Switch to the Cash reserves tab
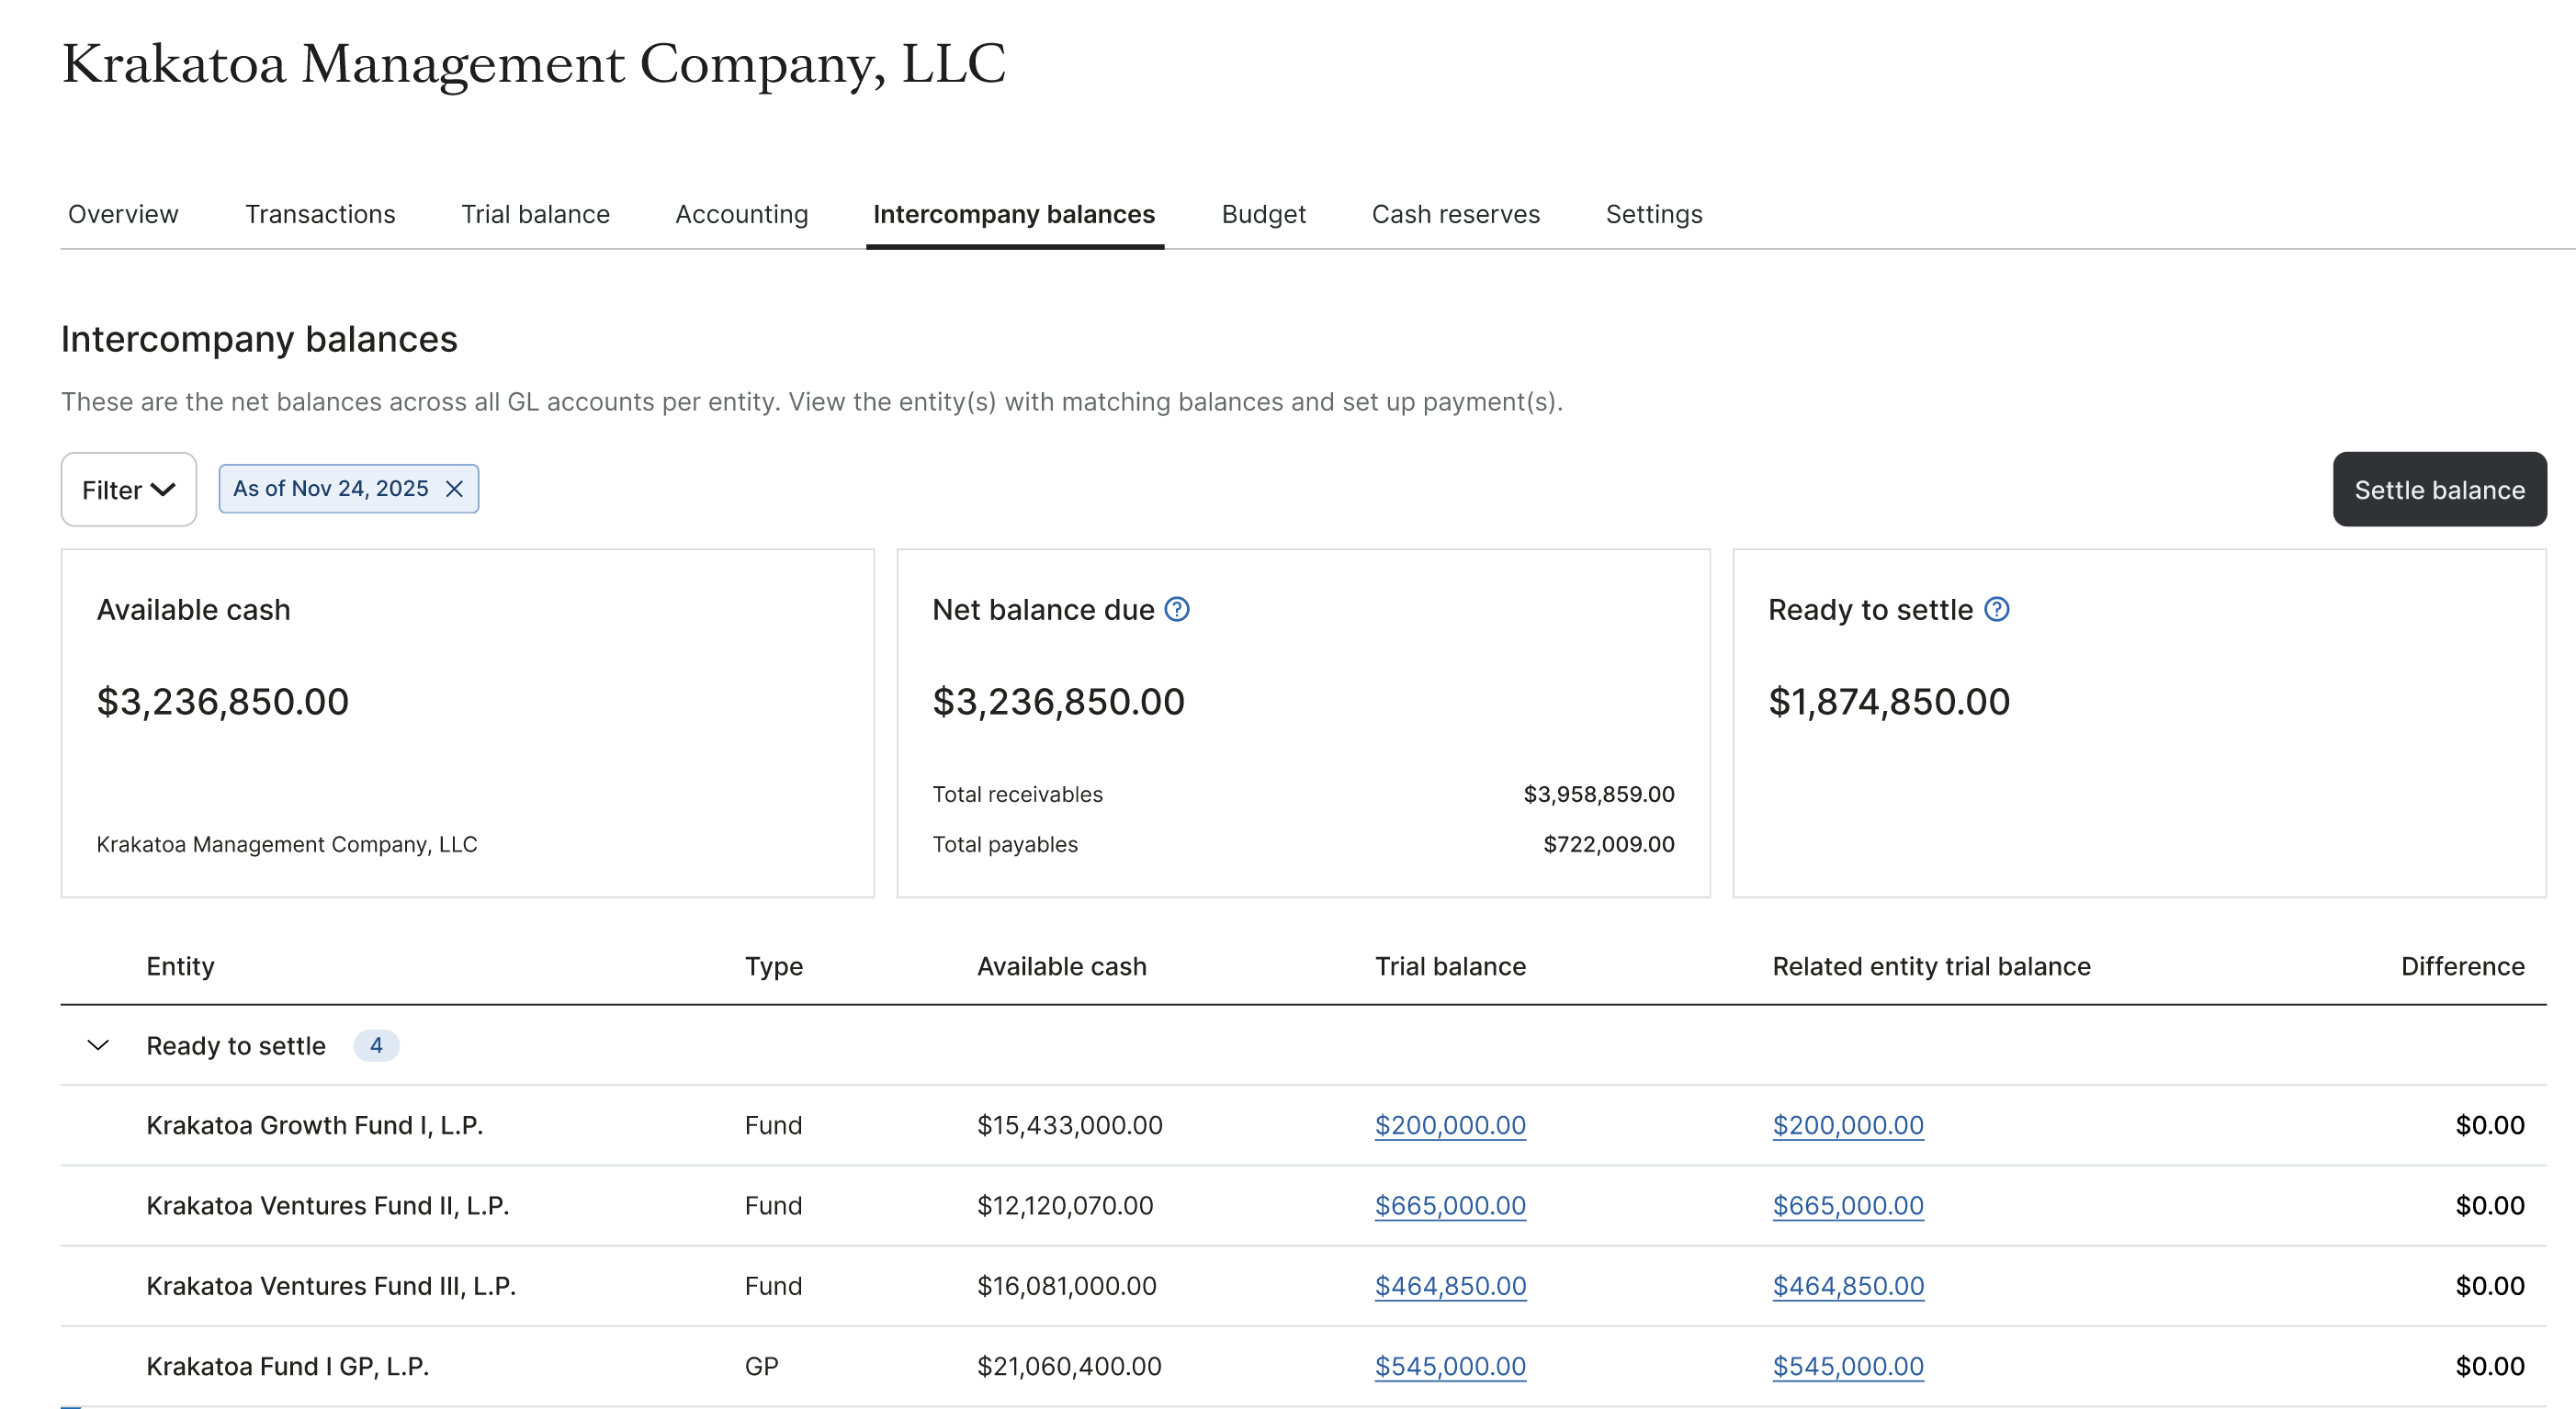 (x=1455, y=214)
